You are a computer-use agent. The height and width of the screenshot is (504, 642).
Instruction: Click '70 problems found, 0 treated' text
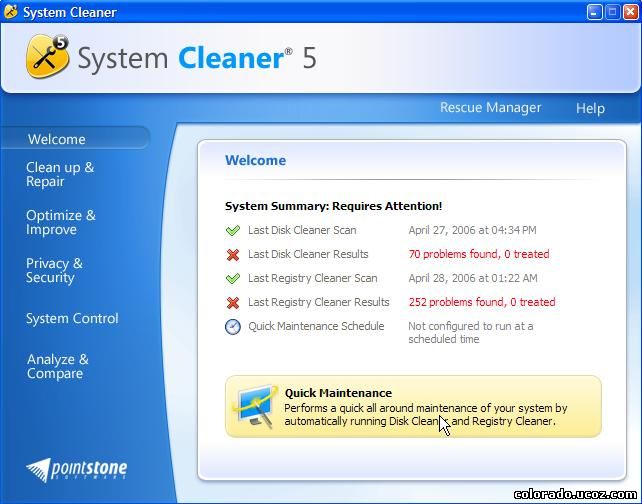(479, 254)
